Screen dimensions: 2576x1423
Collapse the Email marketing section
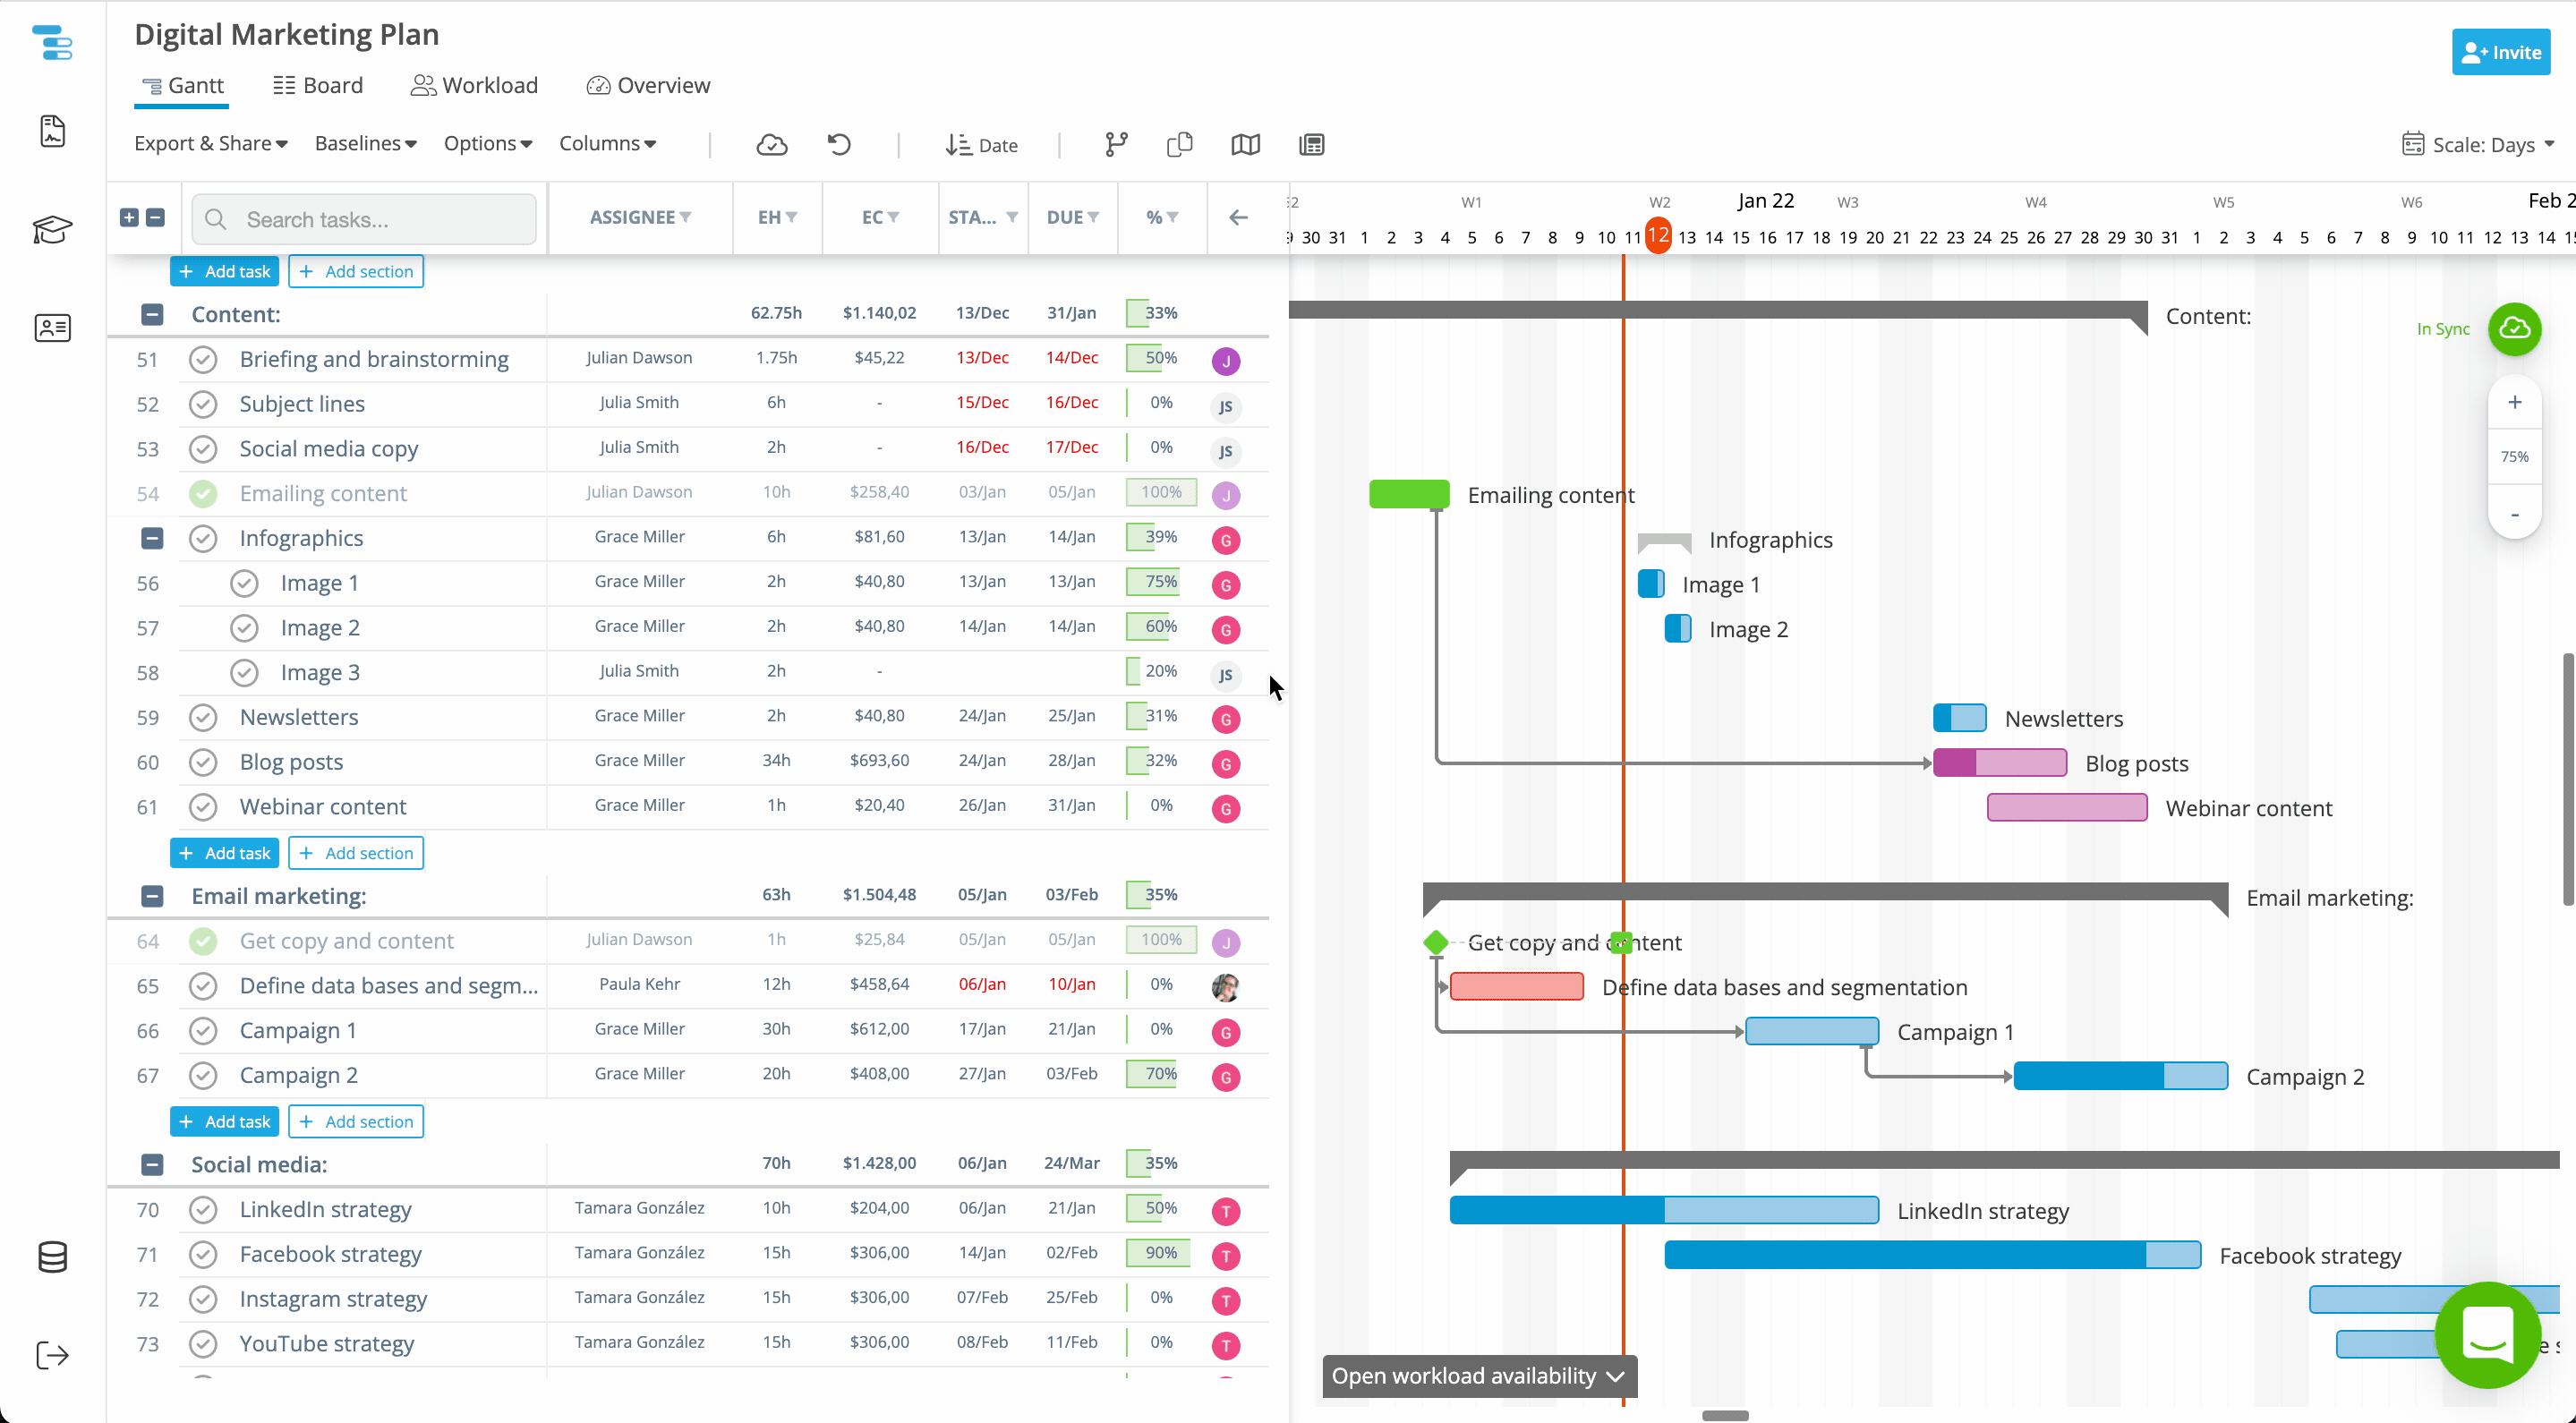(152, 896)
